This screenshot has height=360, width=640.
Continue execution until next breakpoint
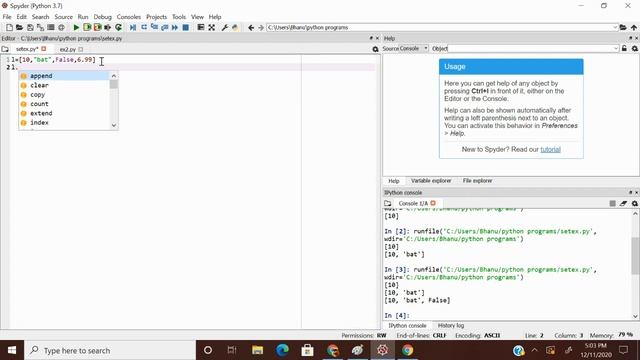pyautogui.click(x=175, y=27)
